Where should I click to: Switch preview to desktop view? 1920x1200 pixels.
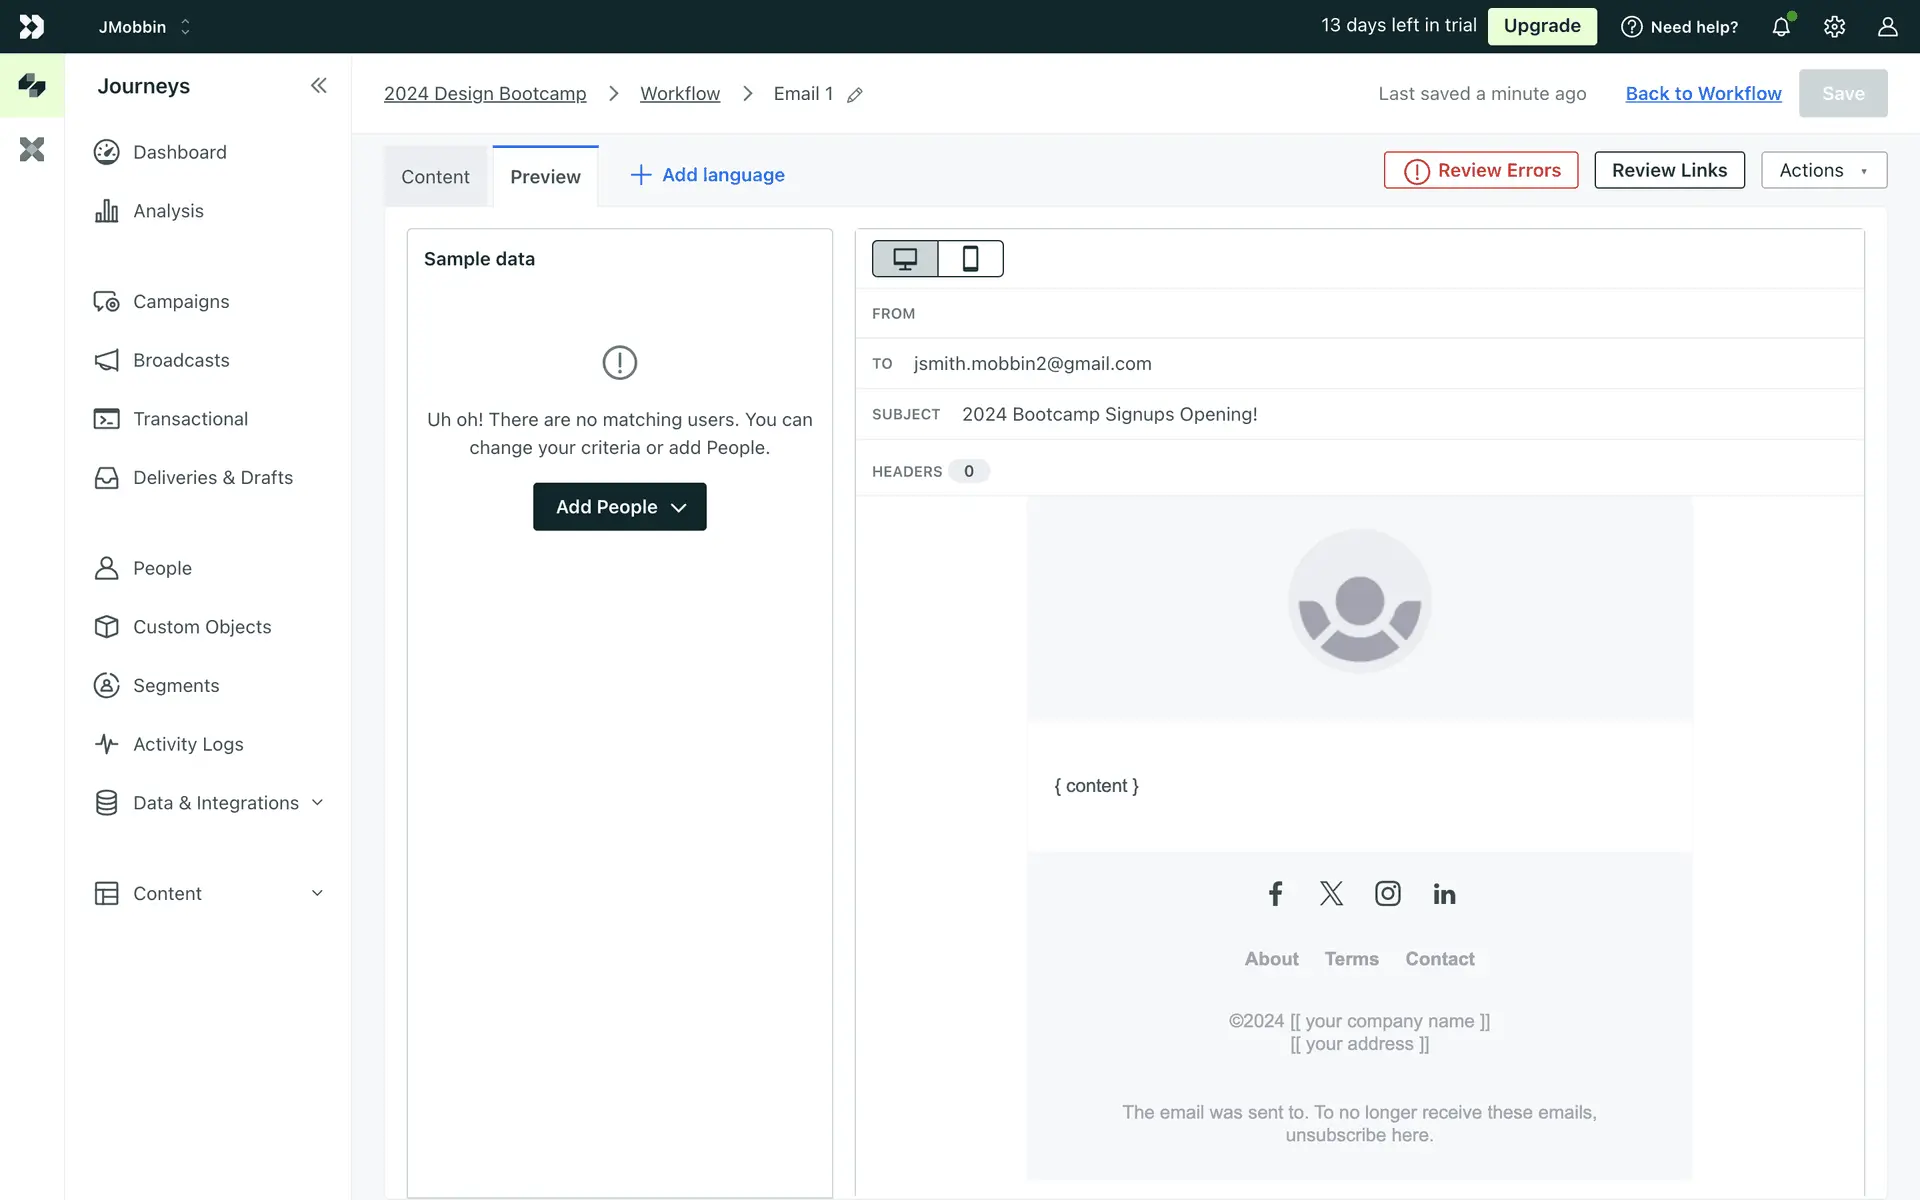coord(905,259)
